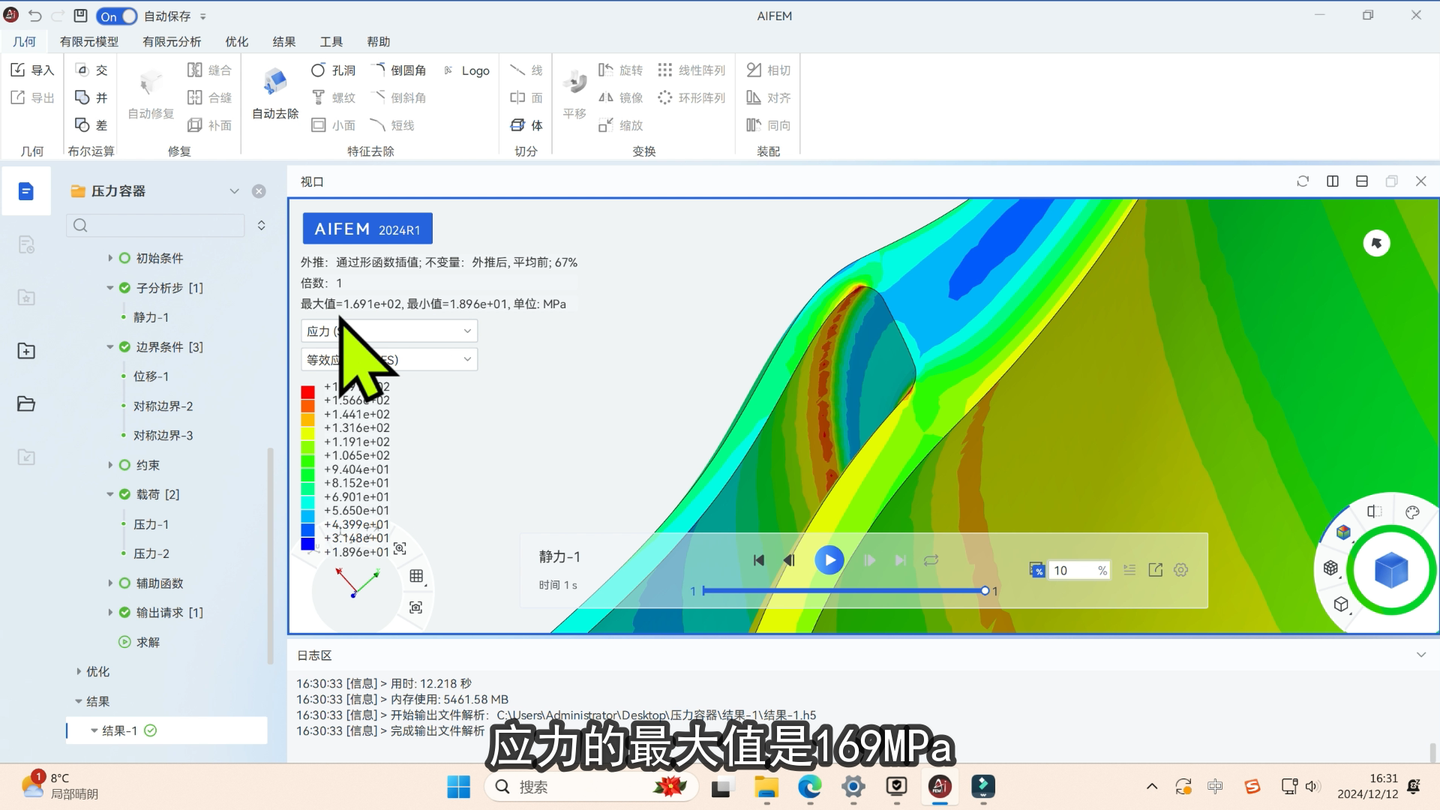Toggle the 约束 status circle
This screenshot has height=810, width=1440.
(x=125, y=465)
